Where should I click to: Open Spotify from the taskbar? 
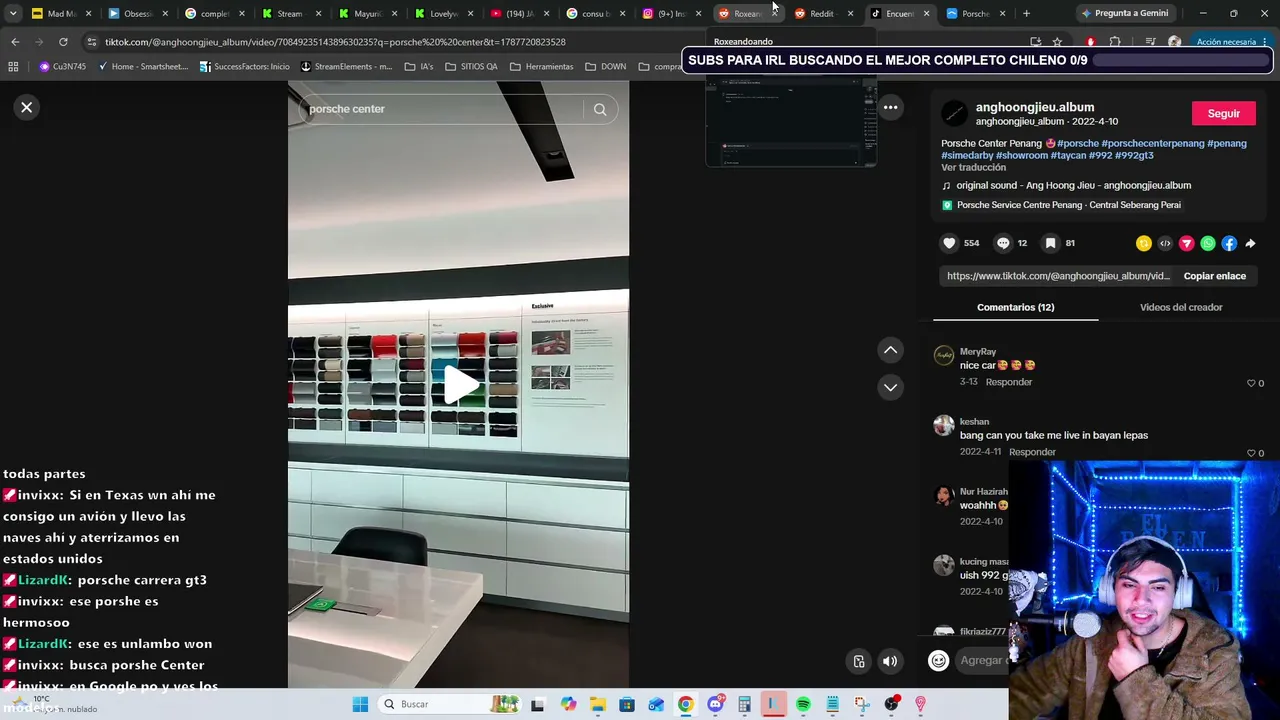(803, 704)
